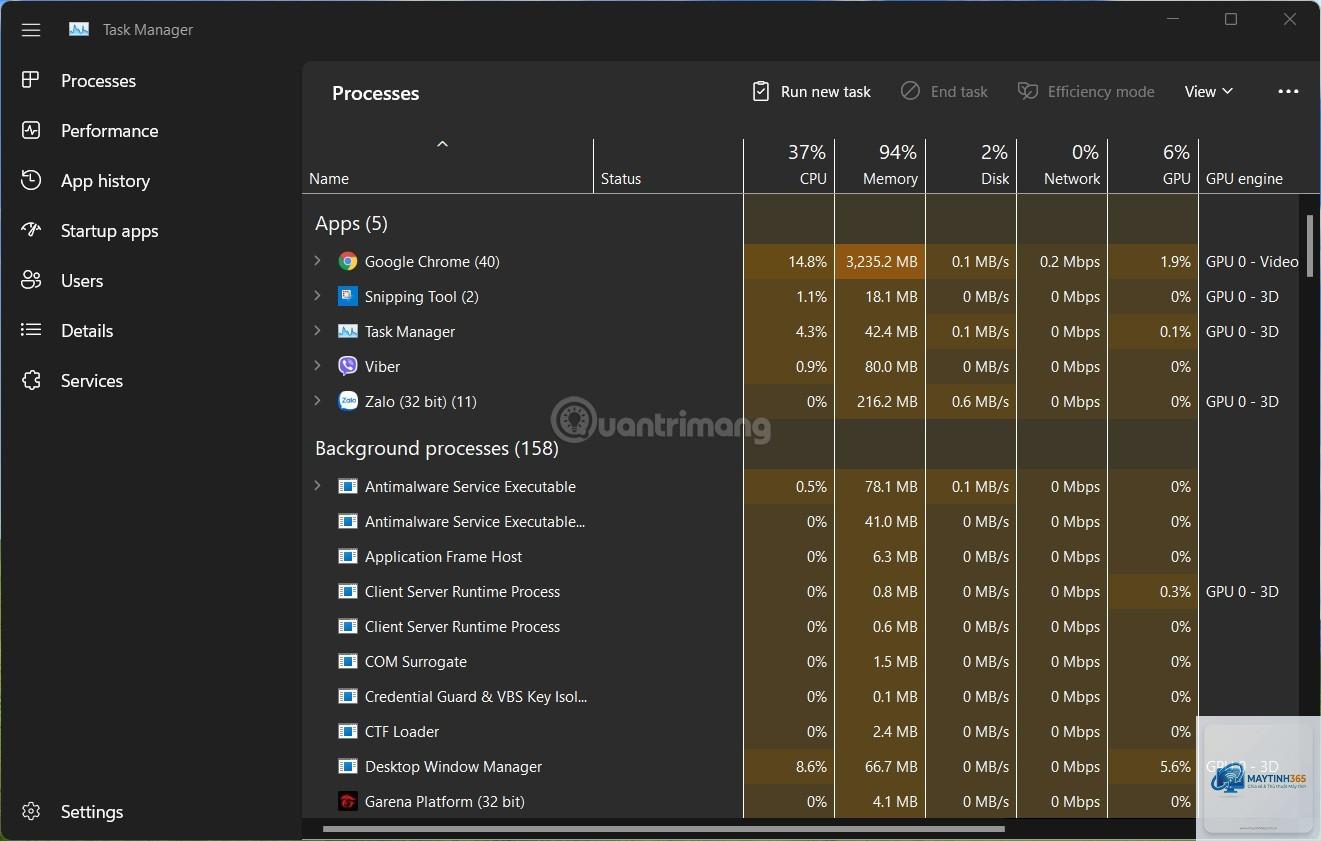Open the App history page
This screenshot has height=841, width=1321.
pyautogui.click(x=105, y=181)
